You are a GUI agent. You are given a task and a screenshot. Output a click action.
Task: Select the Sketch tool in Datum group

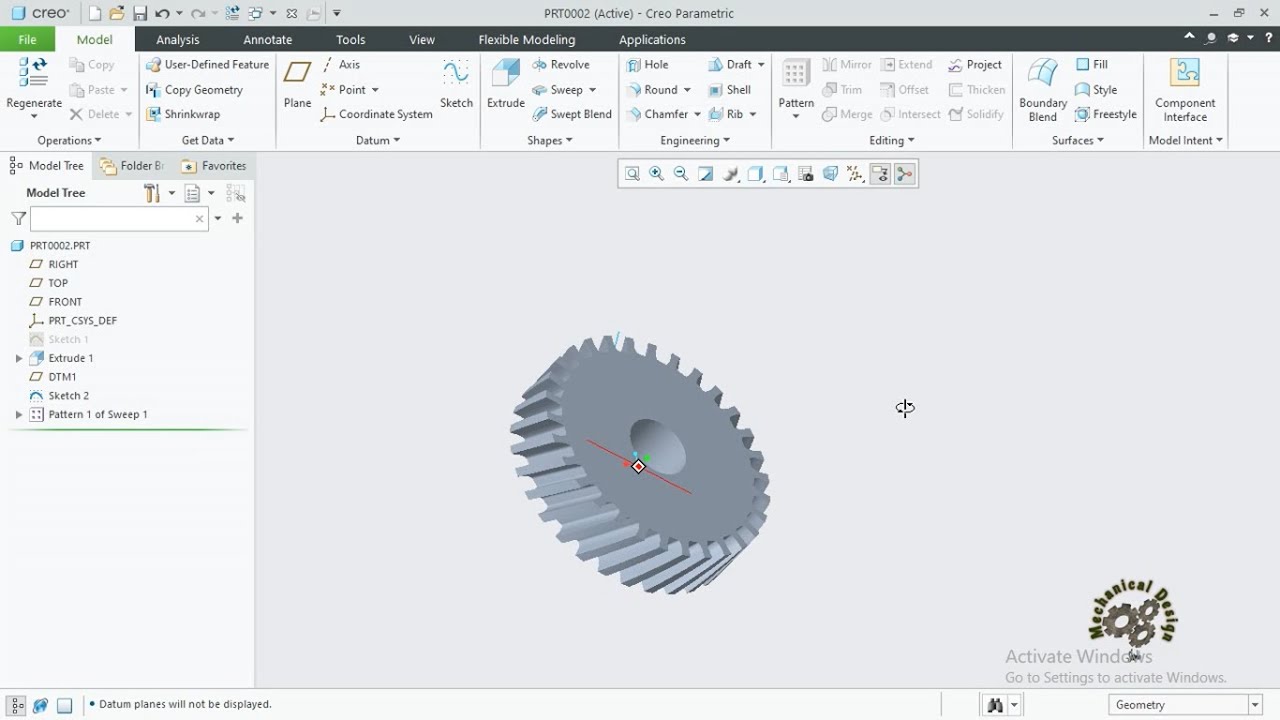point(456,84)
